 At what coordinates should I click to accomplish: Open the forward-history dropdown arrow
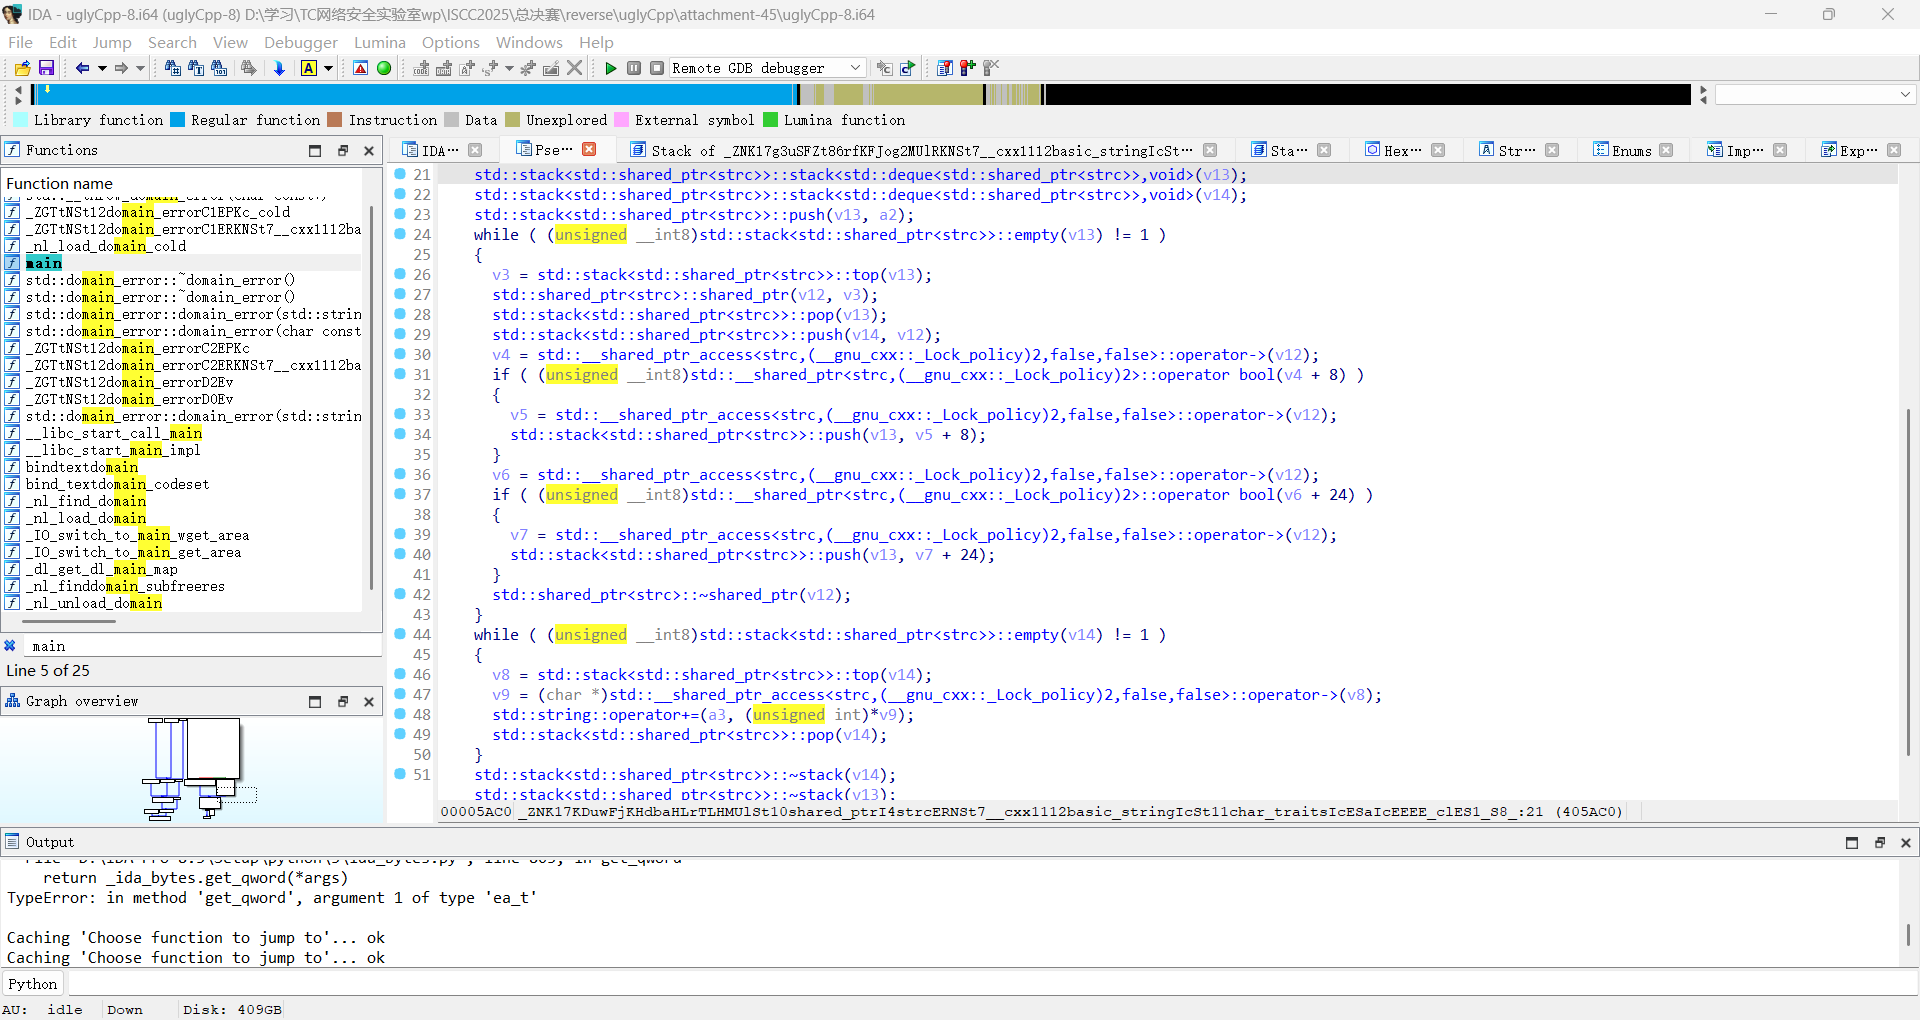point(140,68)
